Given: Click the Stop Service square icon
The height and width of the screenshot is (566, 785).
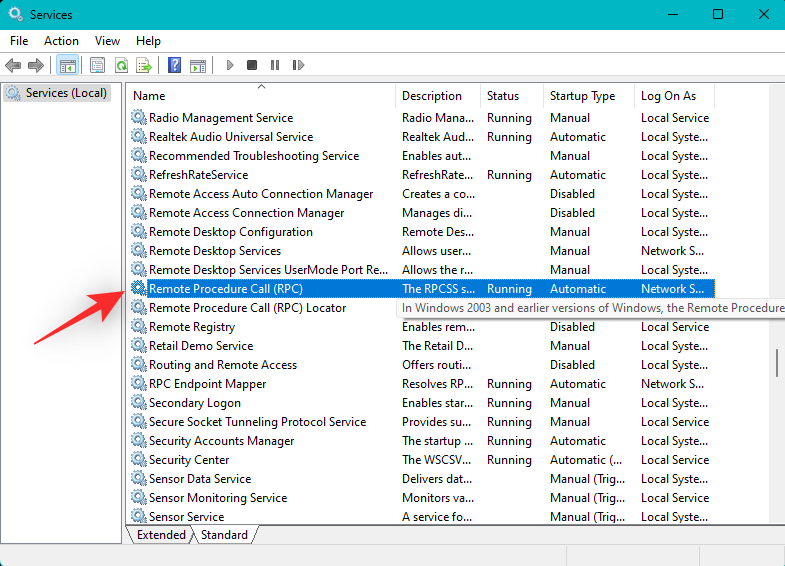Looking at the screenshot, I should coord(252,66).
